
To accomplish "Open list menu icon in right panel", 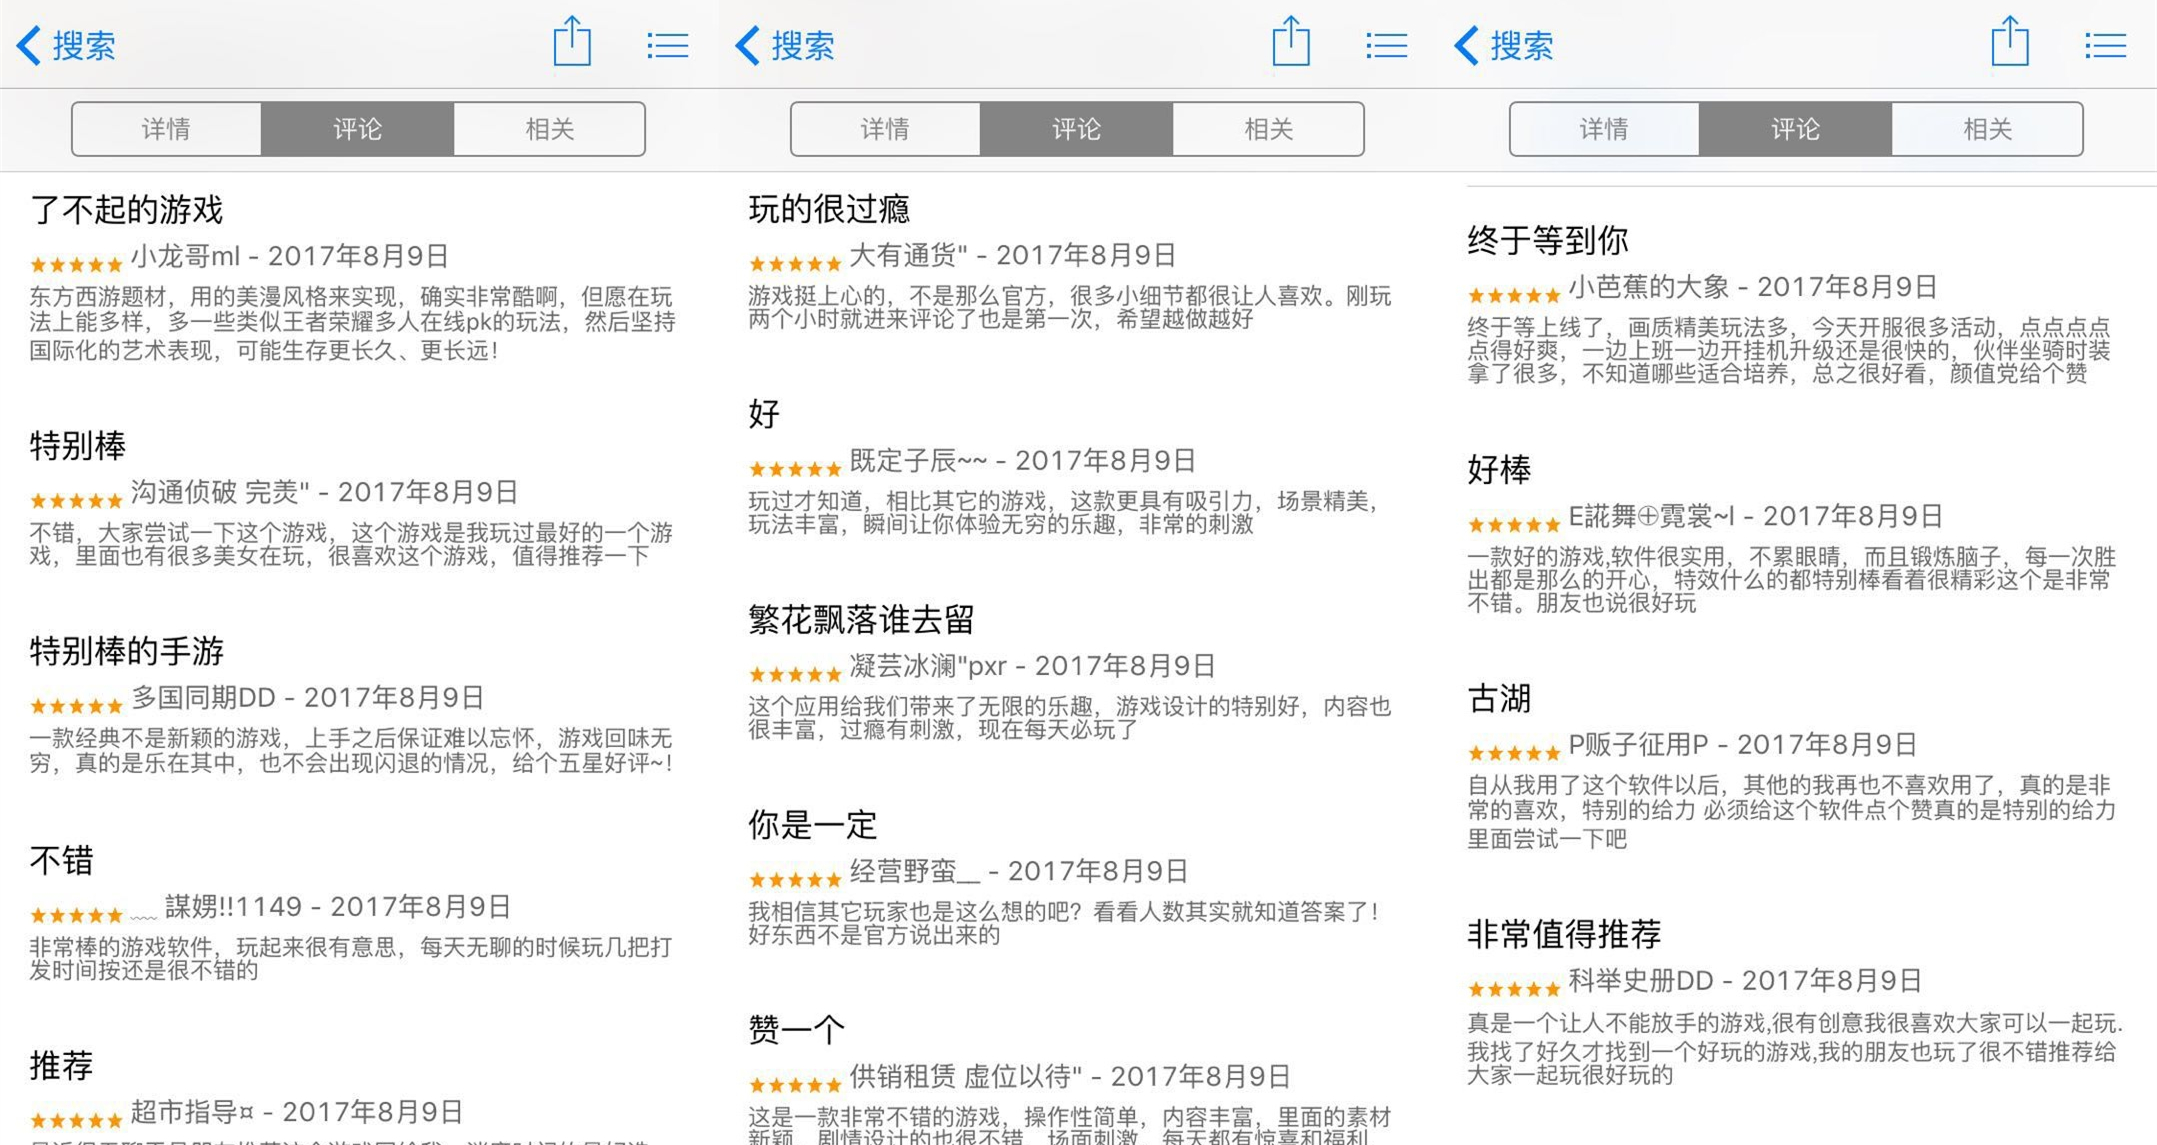I will tap(2105, 45).
